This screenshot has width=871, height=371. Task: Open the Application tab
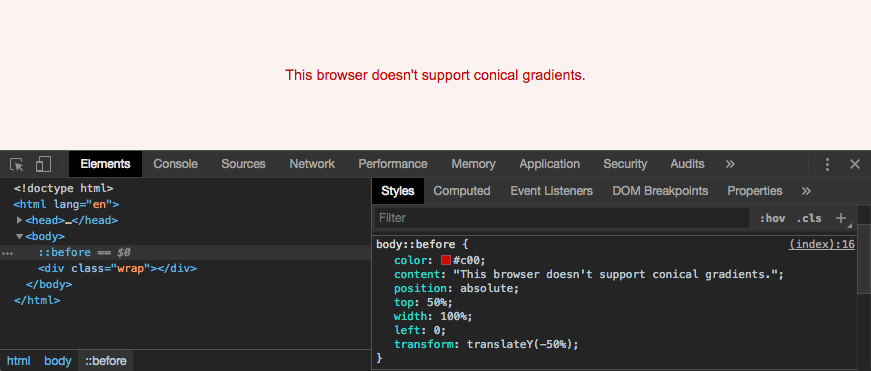[549, 164]
